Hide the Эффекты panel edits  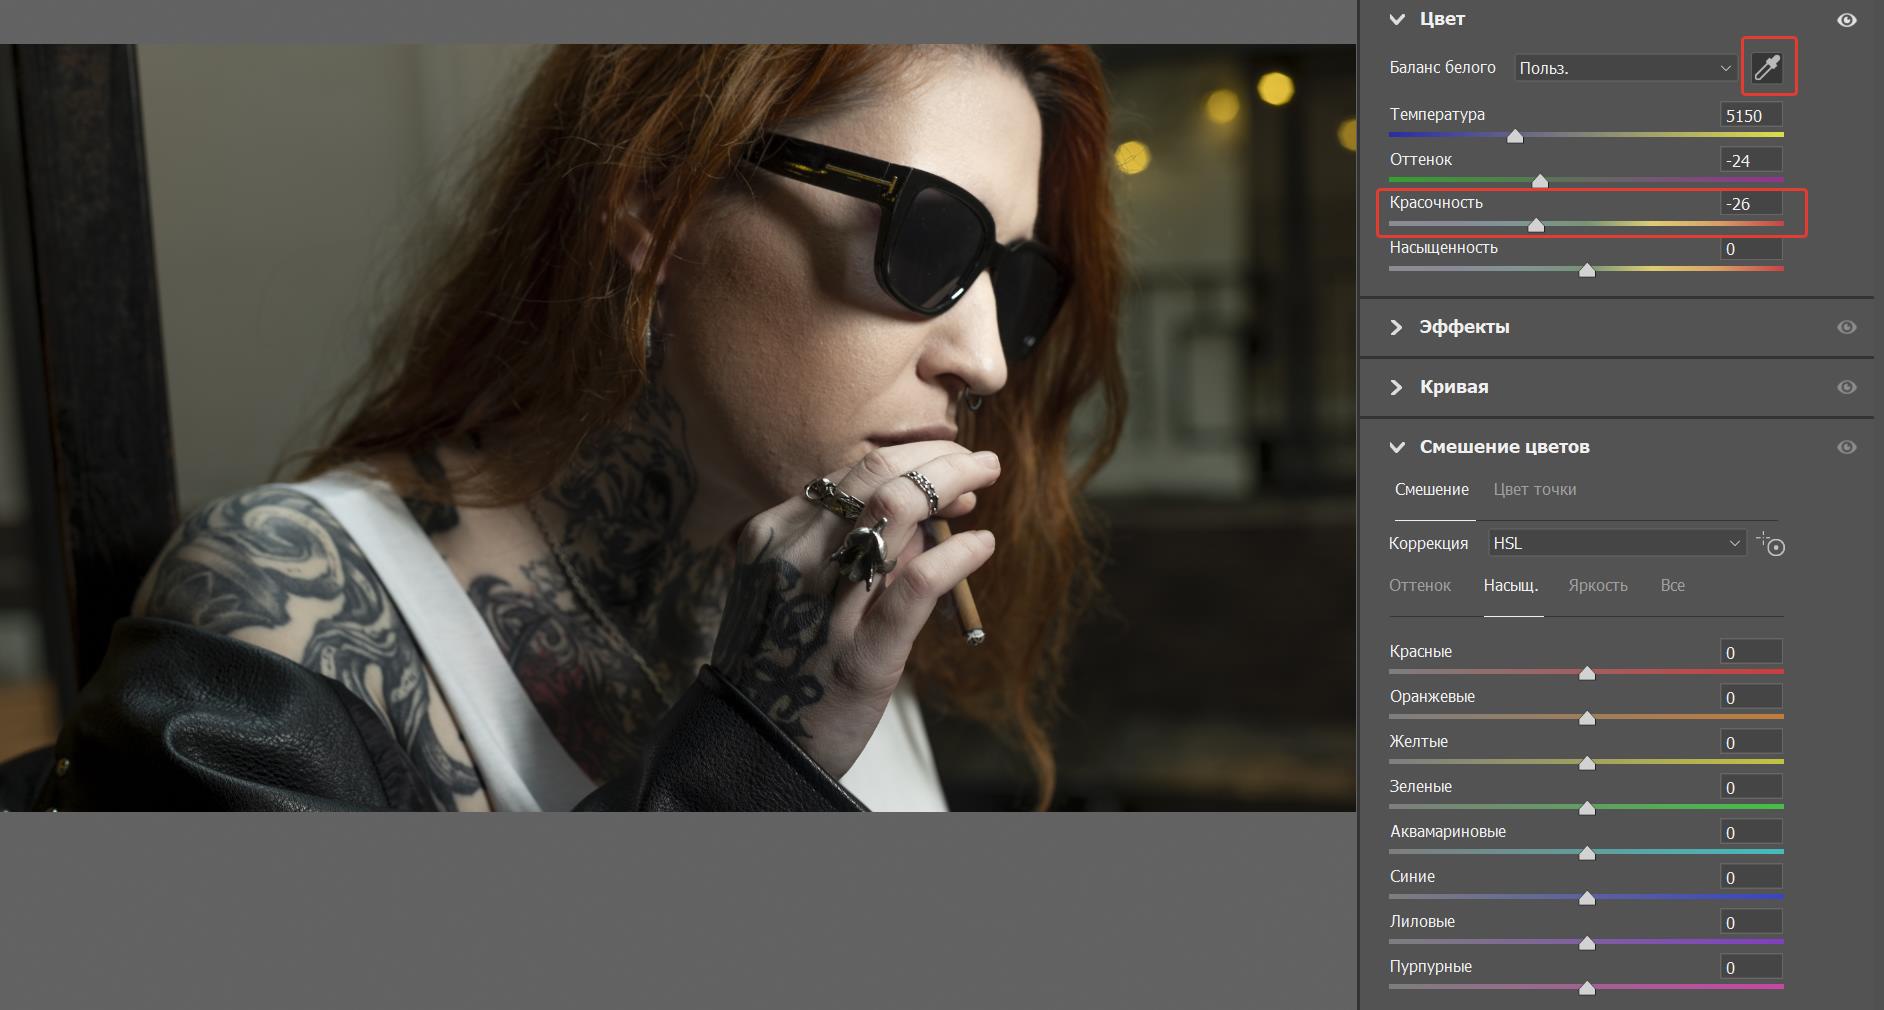pos(1846,327)
